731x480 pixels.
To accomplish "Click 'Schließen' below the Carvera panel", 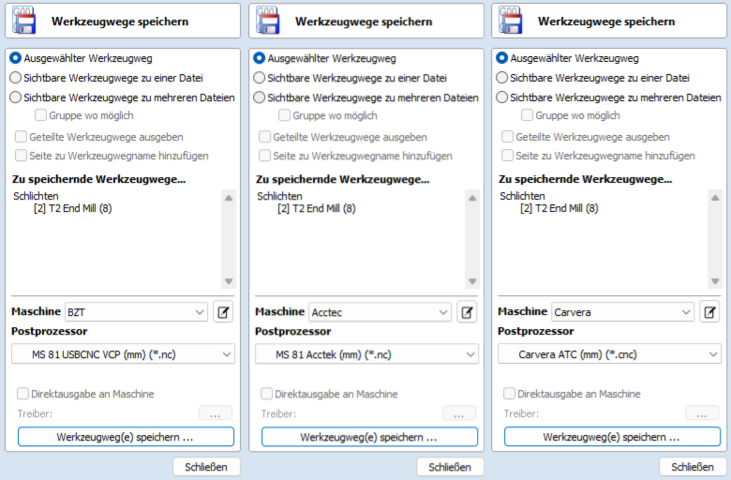I will coord(692,467).
